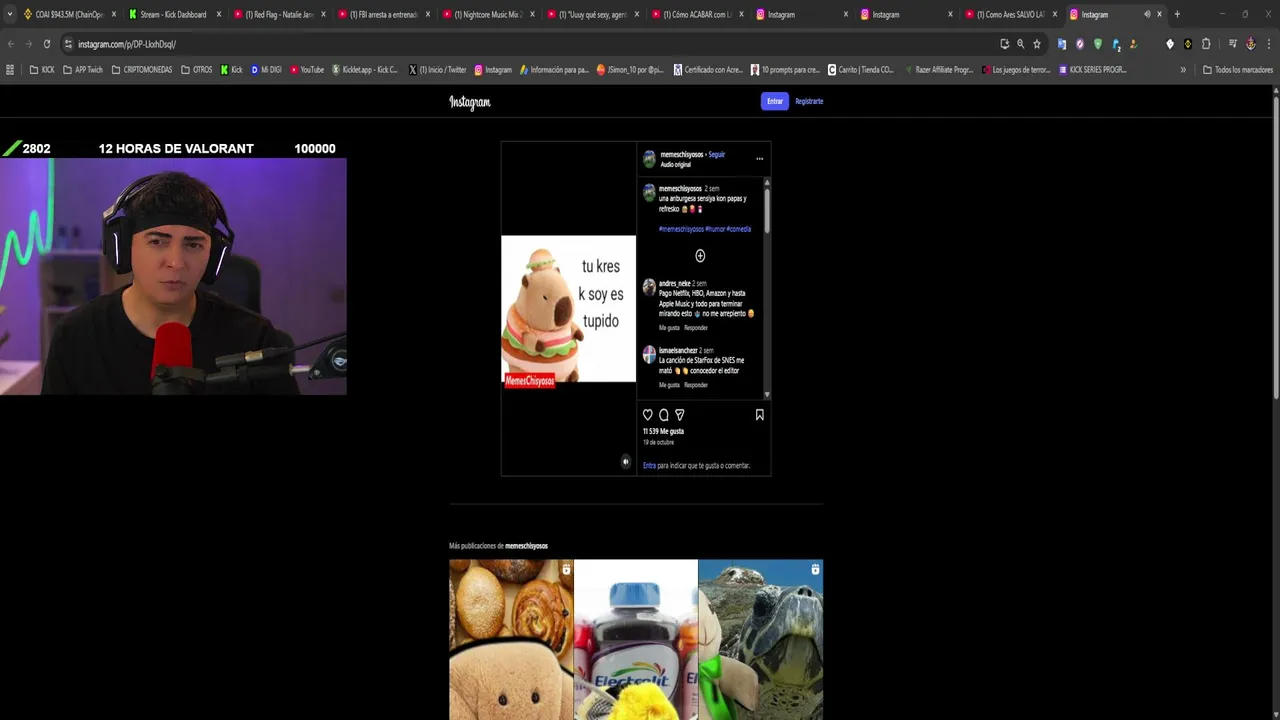1280x720 pixels.
Task: Reload the page
Action: click(46, 44)
